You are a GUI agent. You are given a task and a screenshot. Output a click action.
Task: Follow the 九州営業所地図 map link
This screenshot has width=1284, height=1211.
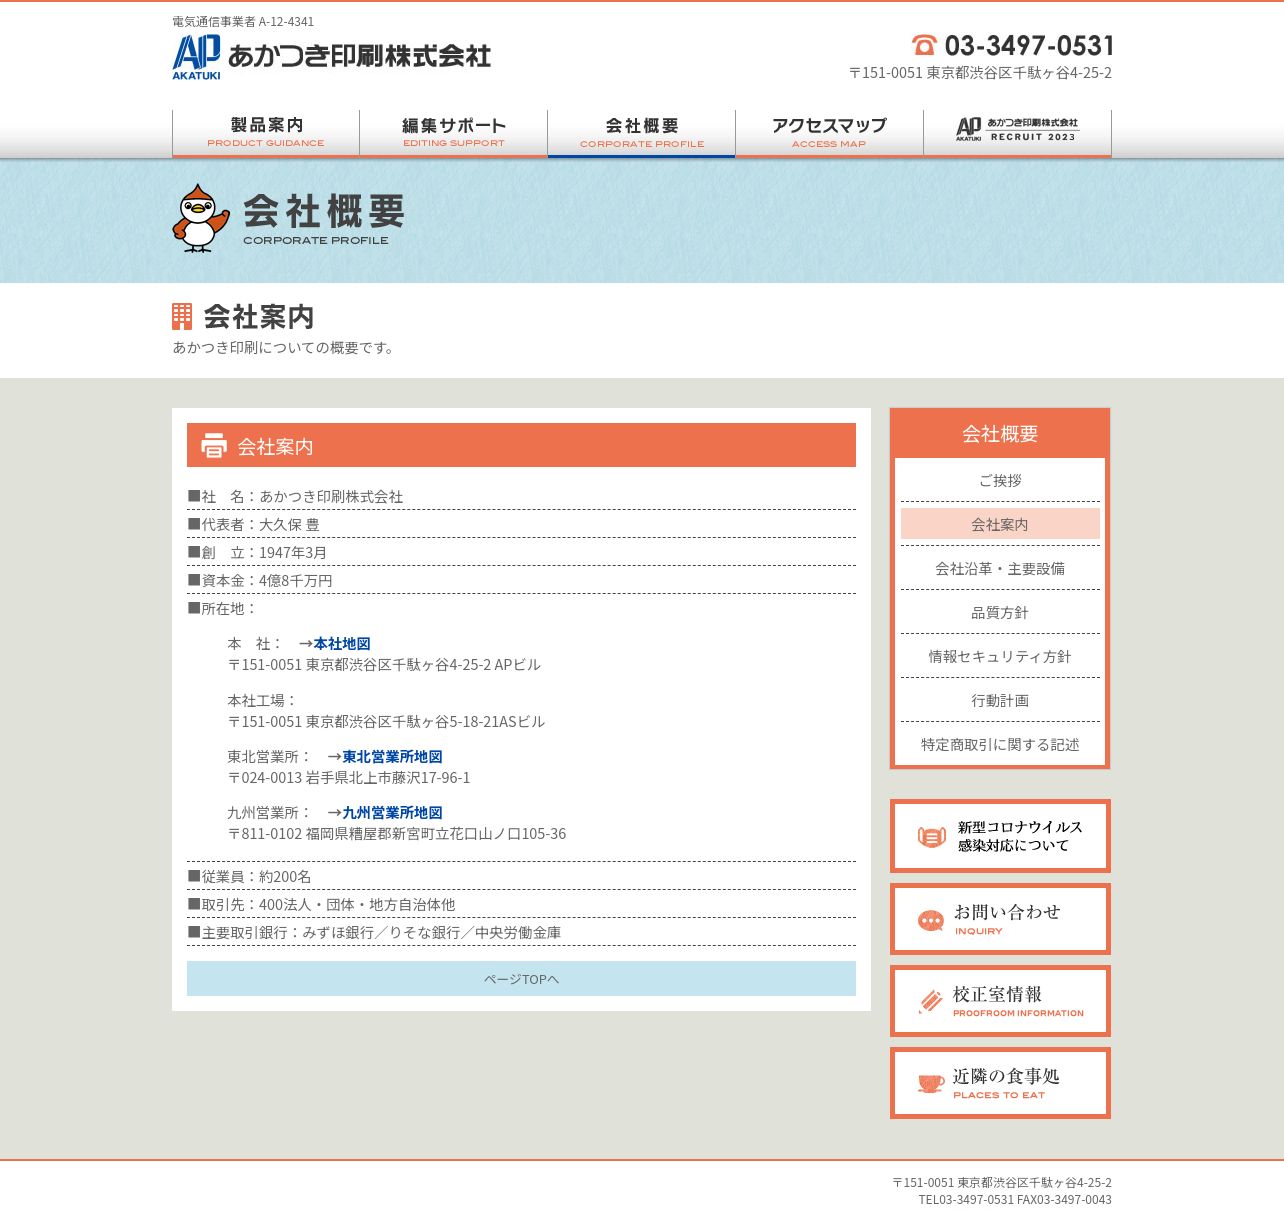point(392,812)
